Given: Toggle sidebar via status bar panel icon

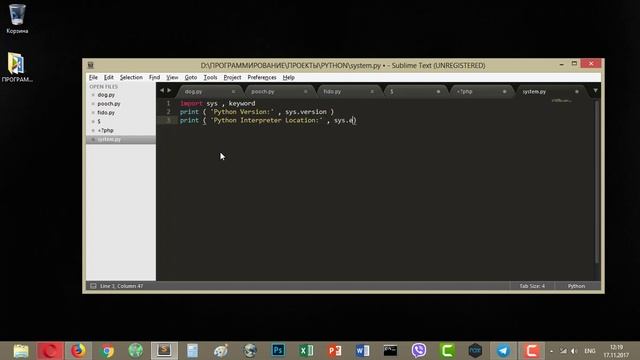Looking at the screenshot, I should point(93,286).
